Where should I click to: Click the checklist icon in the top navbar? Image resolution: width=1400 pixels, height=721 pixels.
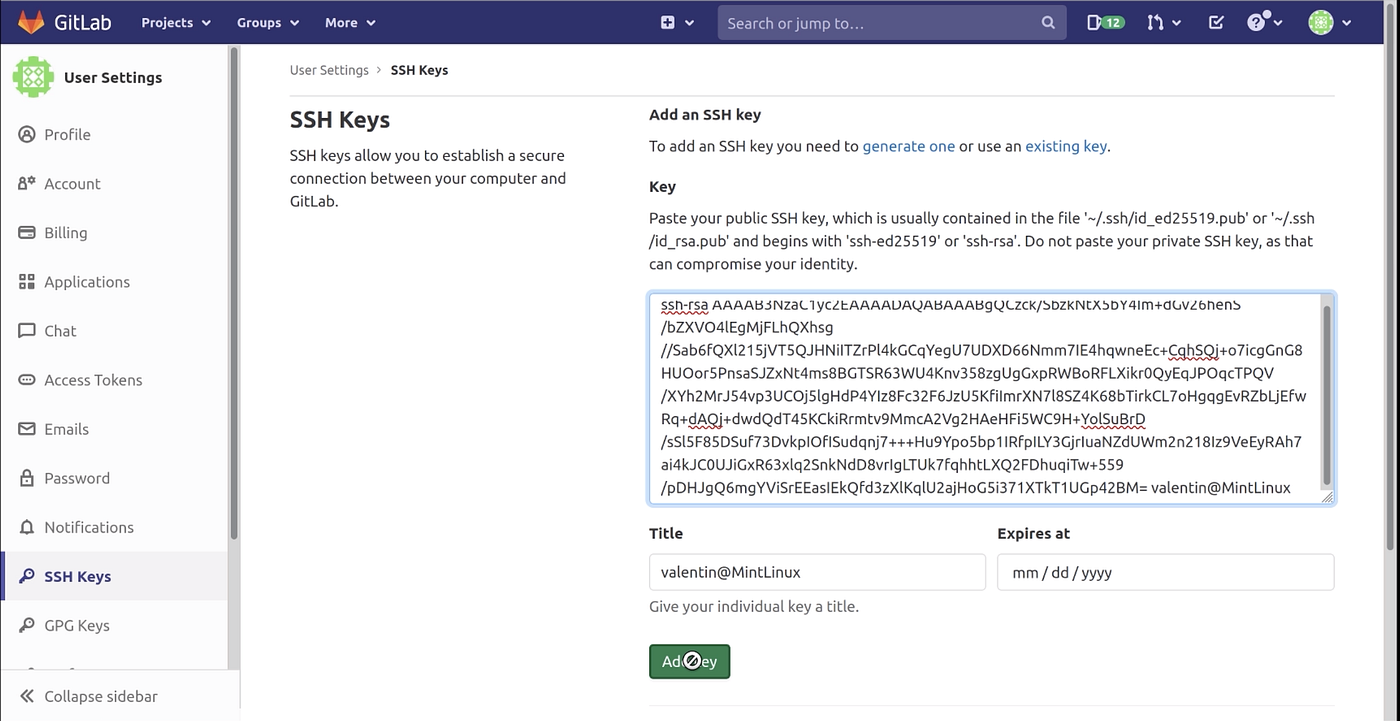1215,21
